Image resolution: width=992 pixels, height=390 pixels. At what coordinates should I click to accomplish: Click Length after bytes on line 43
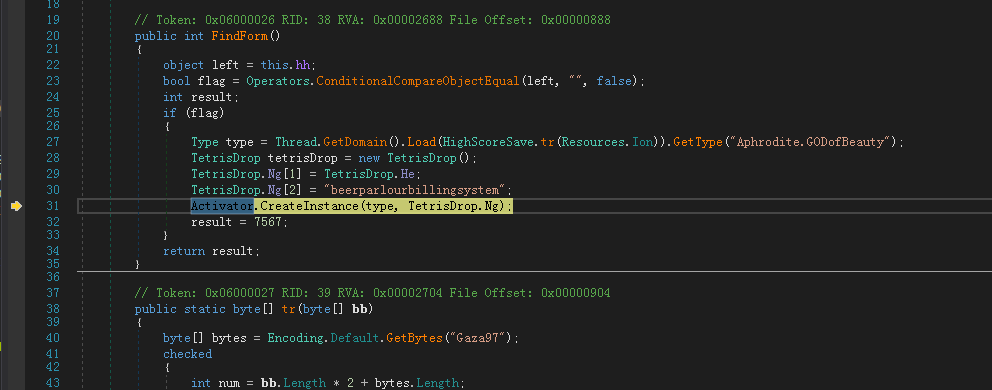pos(439,383)
